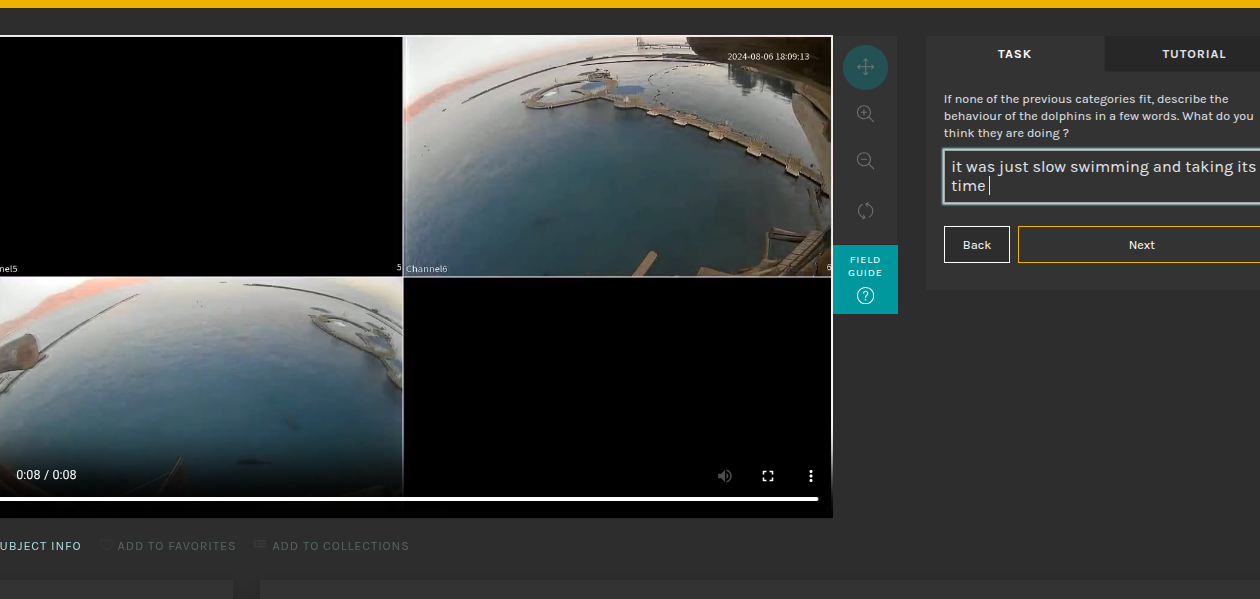Open the video's three-dot options menu
The image size is (1260, 599).
(x=811, y=476)
